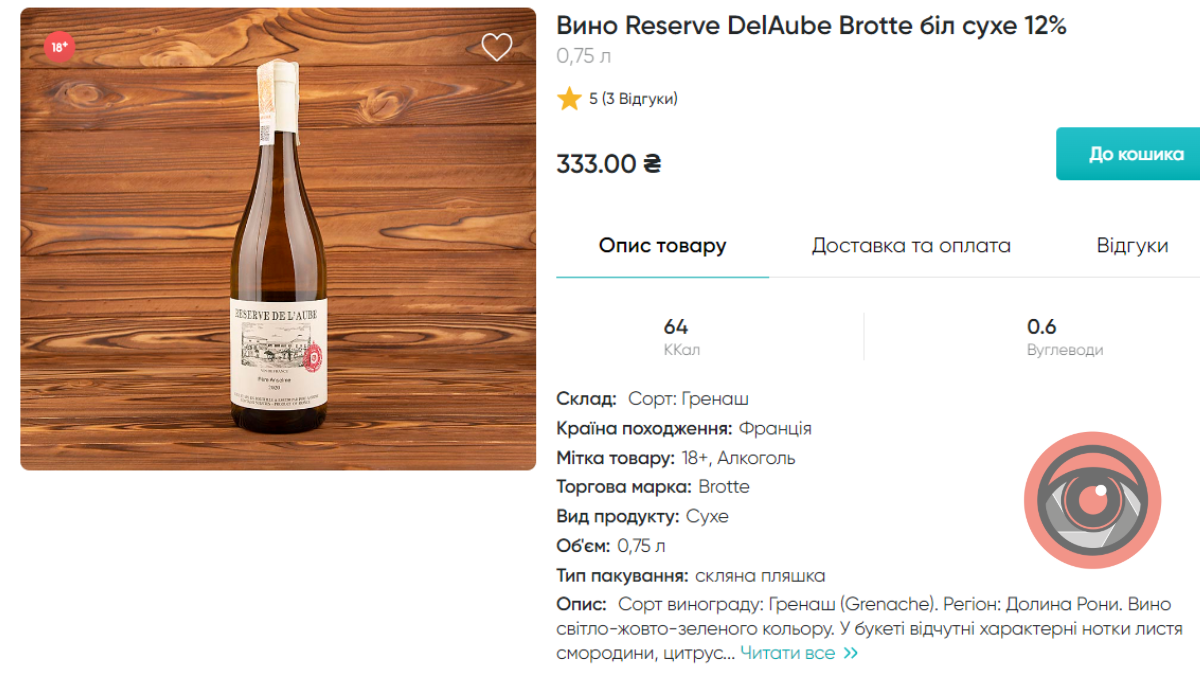Click the yellow star rating icon
Screen dimensions: 1200x675
pyautogui.click(x=570, y=99)
